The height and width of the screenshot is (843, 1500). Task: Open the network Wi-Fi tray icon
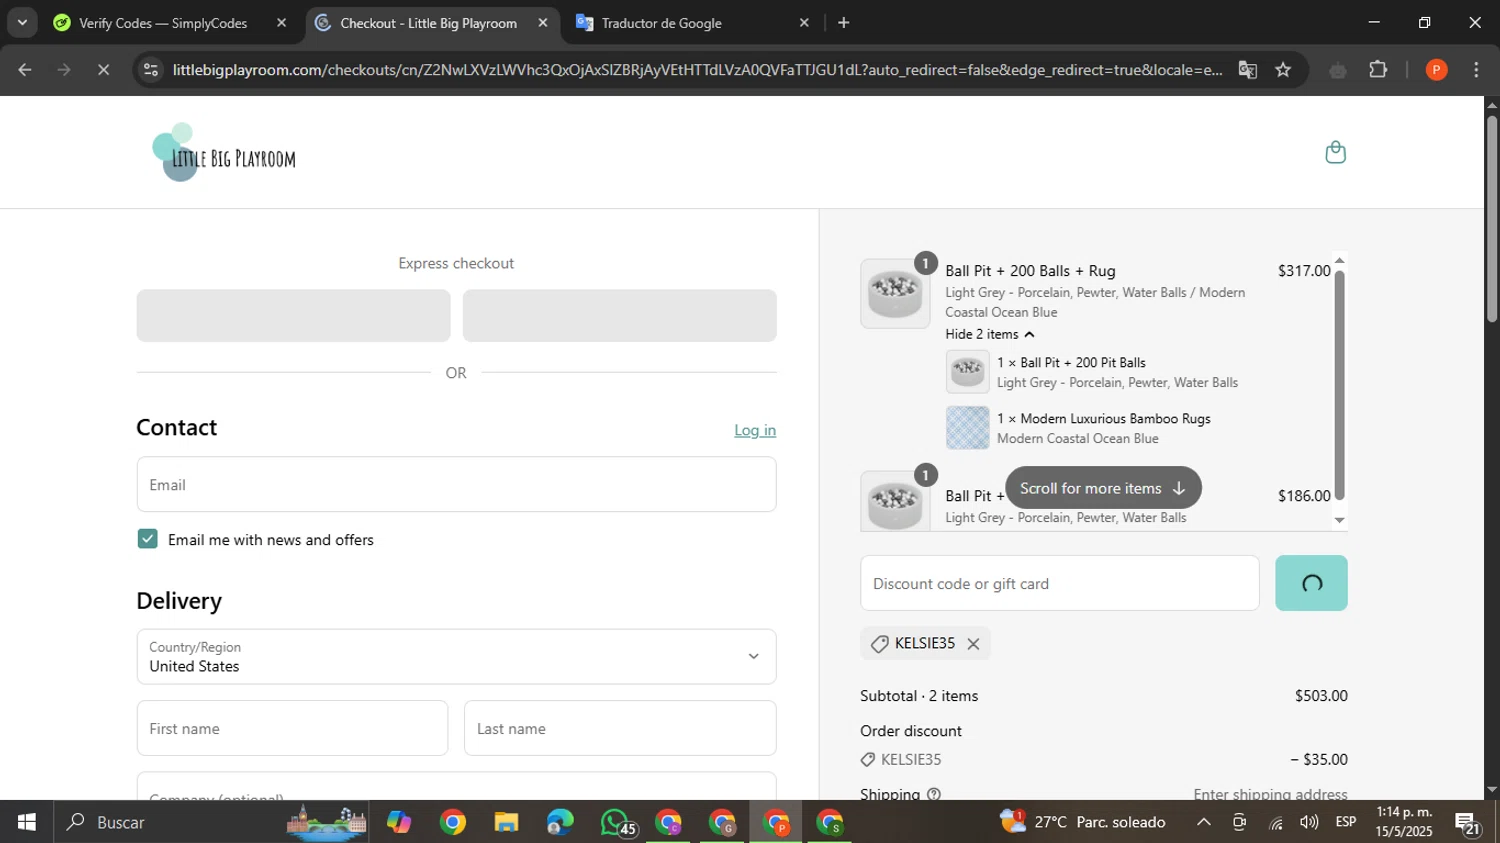(1275, 822)
